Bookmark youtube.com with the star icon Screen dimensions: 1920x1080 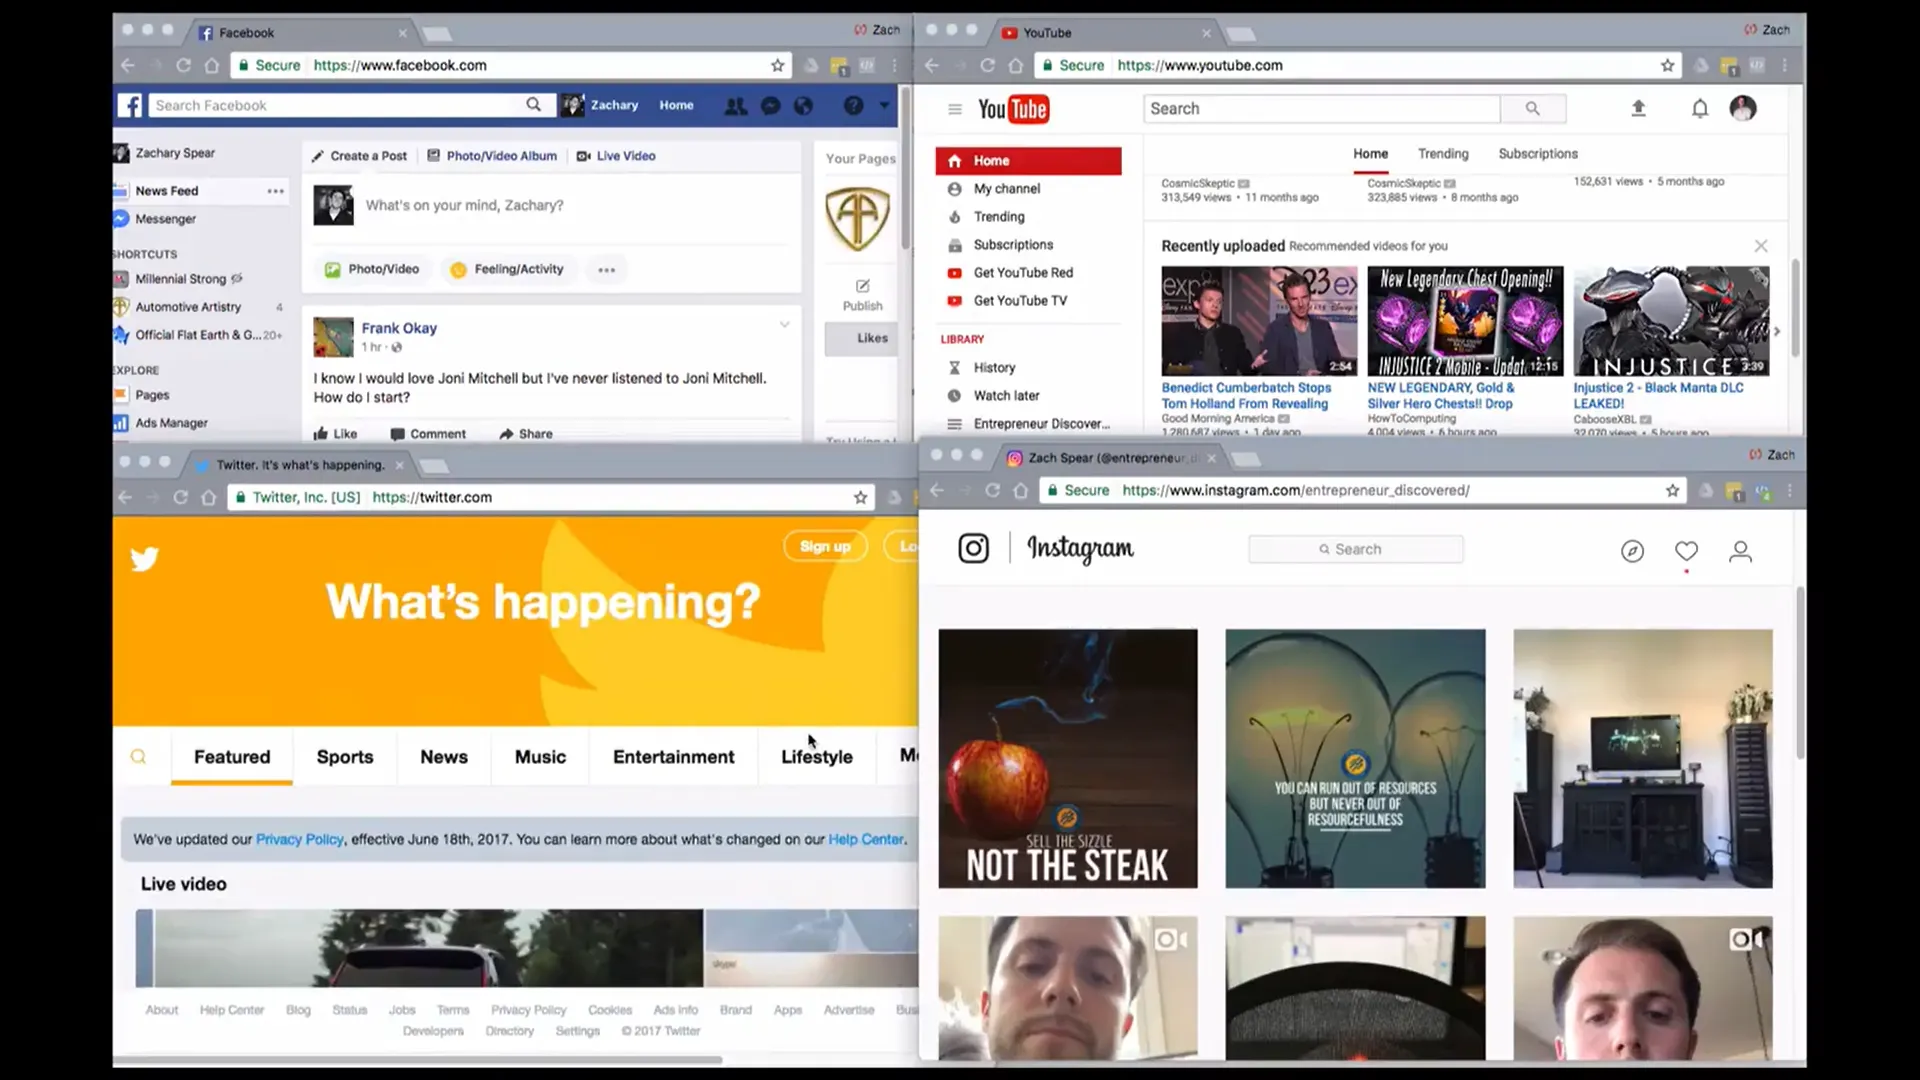pos(1667,65)
